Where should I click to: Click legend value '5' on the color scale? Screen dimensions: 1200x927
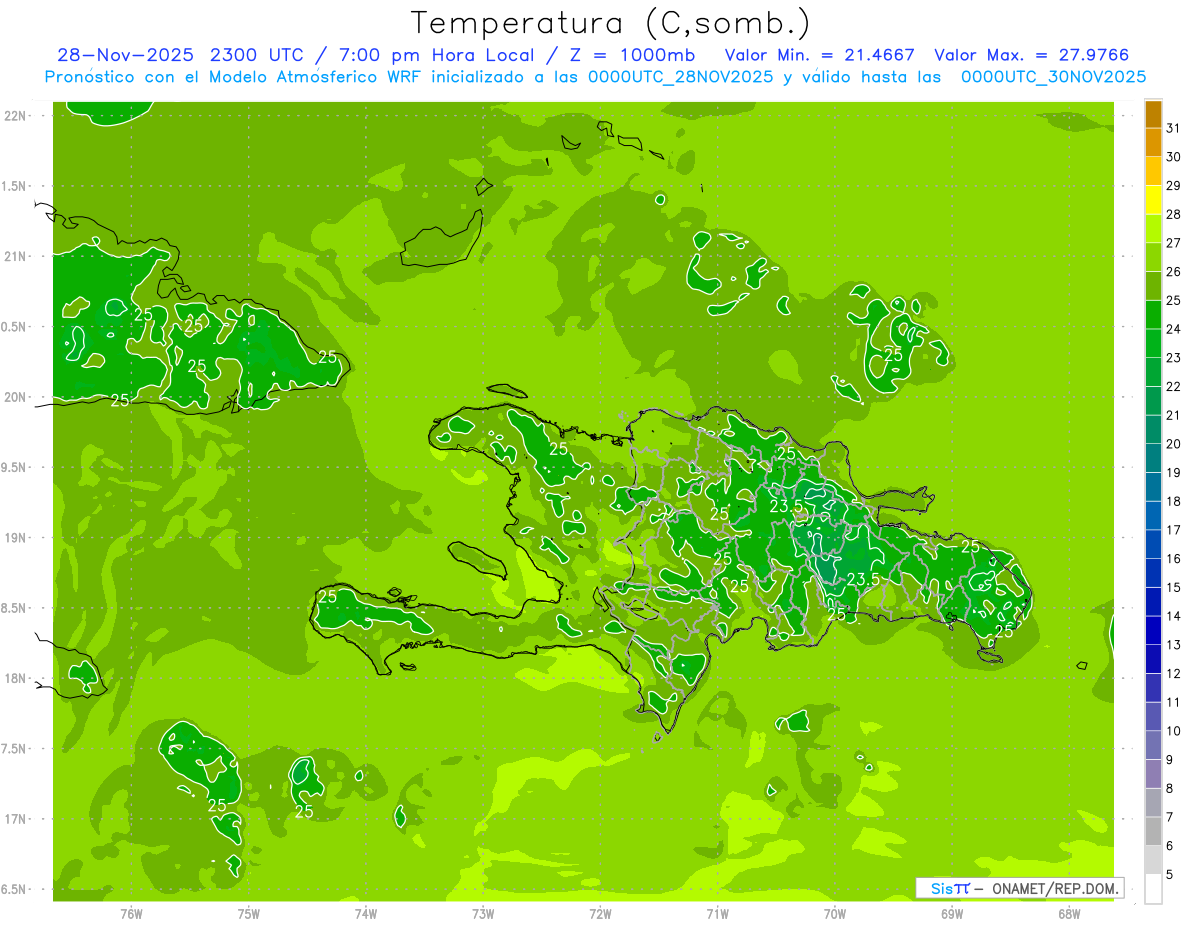[x=1170, y=874]
